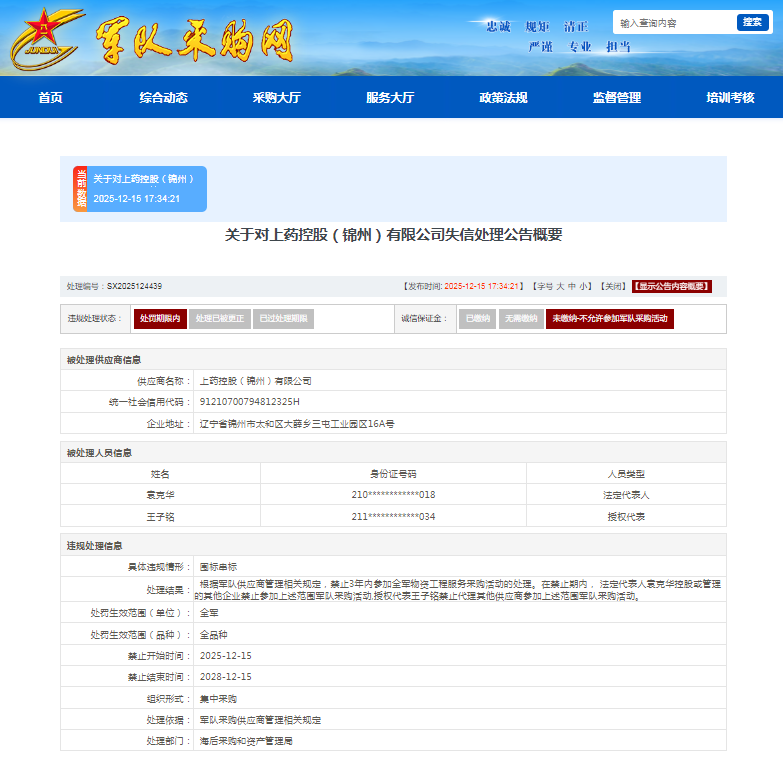The width and height of the screenshot is (783, 758).
Task: Select 政策法规 in the navigation
Action: coord(503,97)
